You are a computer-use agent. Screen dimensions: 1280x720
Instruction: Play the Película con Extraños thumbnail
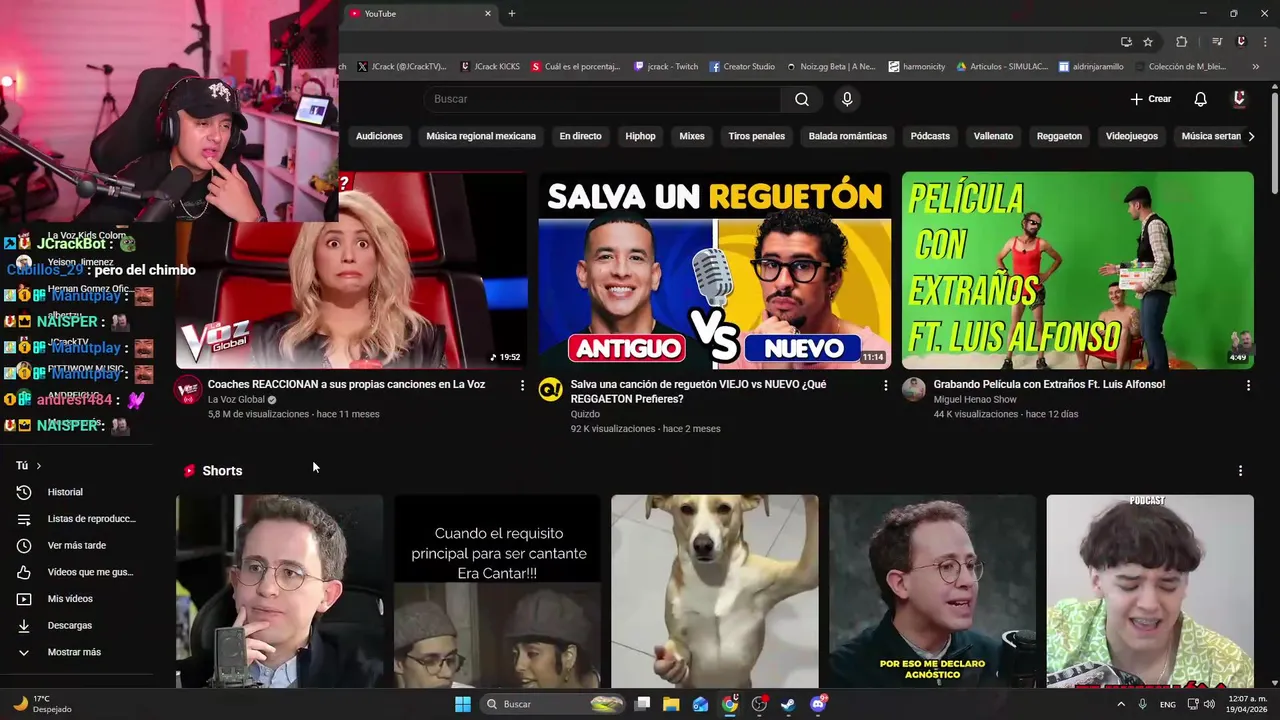(x=1077, y=270)
